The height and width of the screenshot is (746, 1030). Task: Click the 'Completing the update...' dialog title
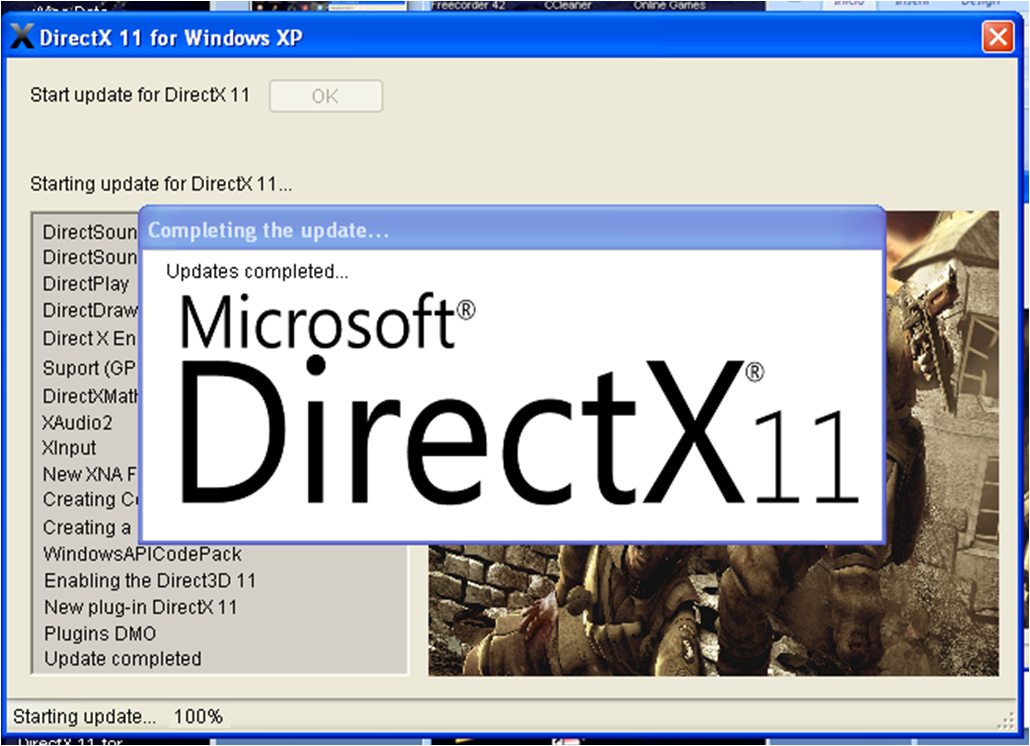point(268,230)
